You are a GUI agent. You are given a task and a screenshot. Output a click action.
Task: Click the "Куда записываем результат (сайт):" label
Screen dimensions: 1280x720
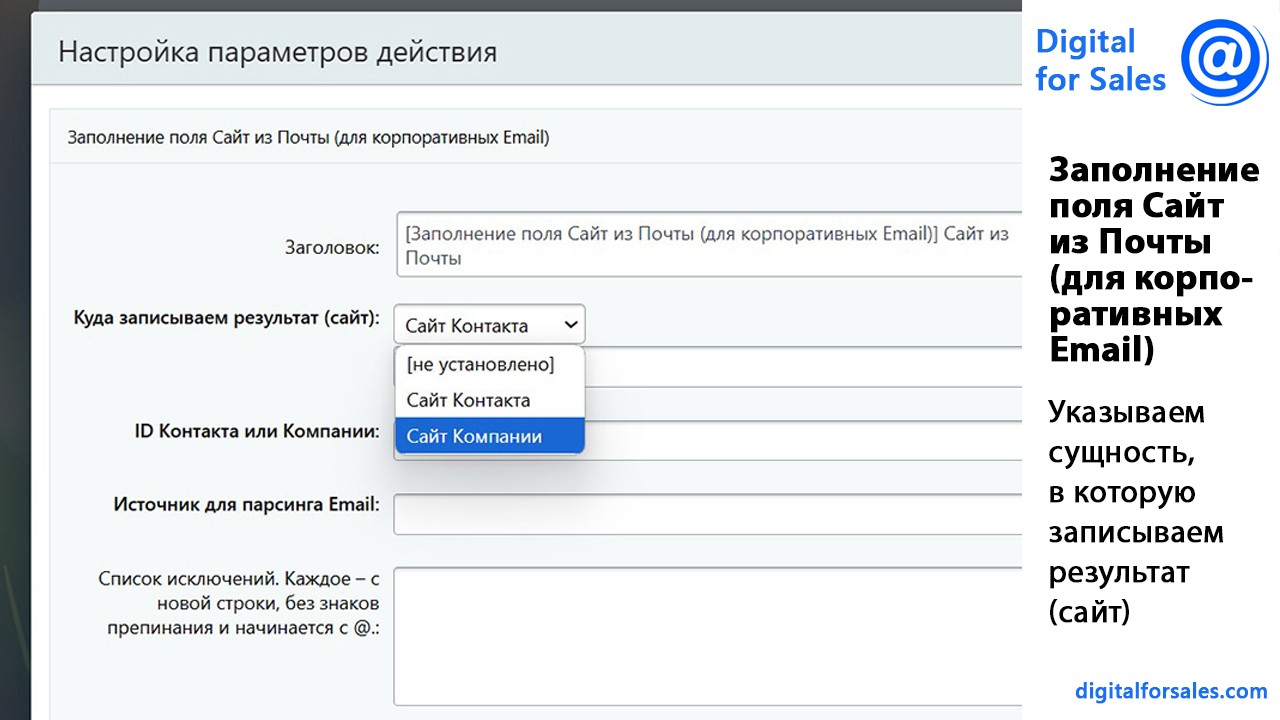(x=227, y=318)
